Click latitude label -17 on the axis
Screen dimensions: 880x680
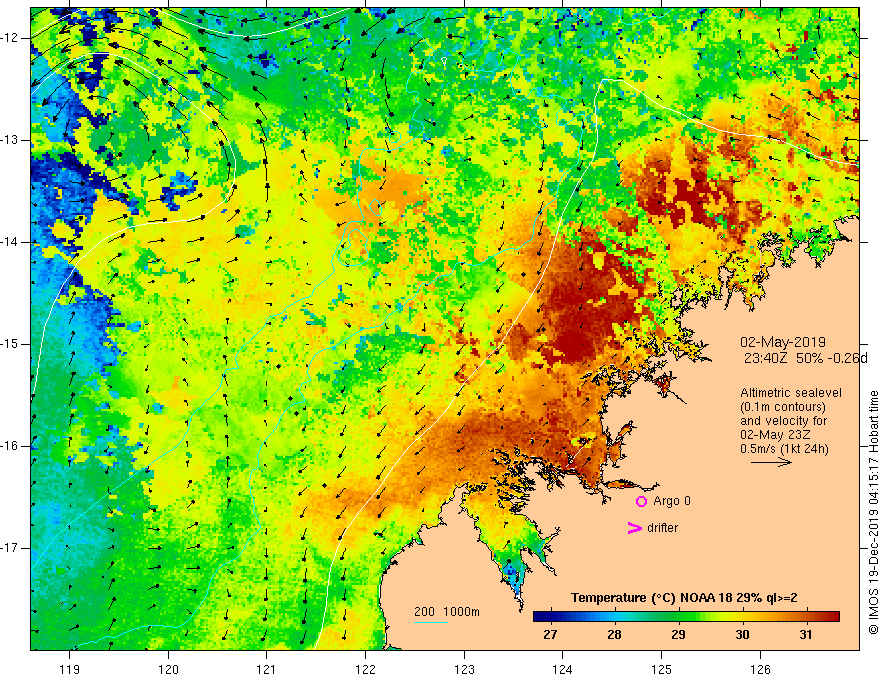10,548
